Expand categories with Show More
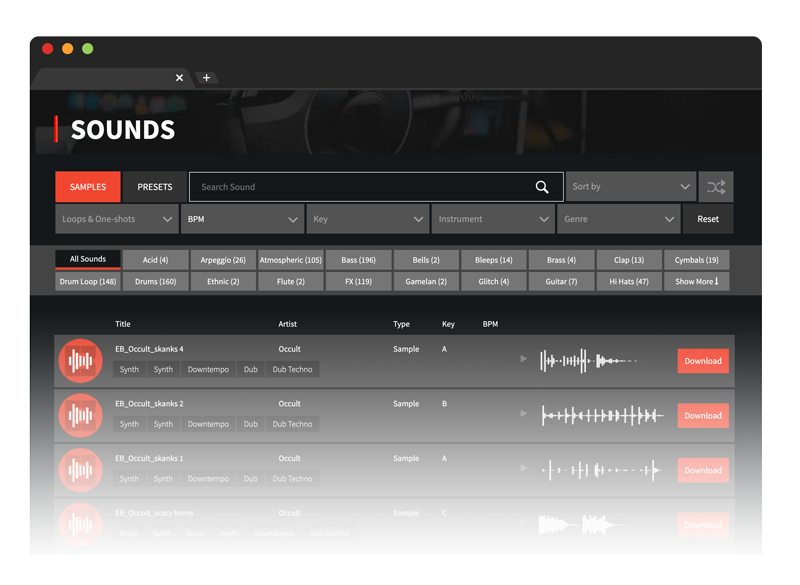Screen dimensions: 800x585 pos(696,282)
